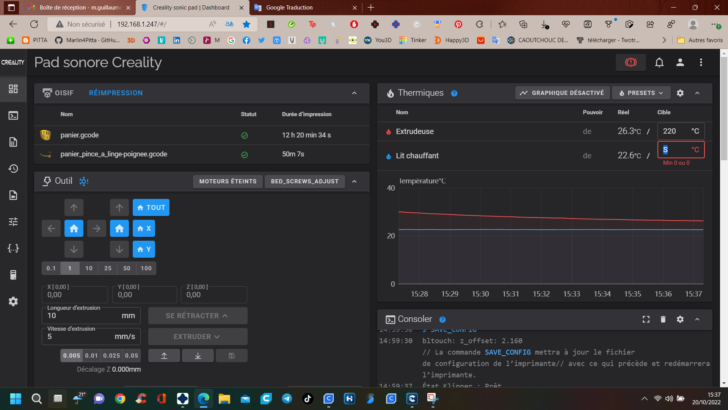Collapse the Outil panel
This screenshot has width=728, height=410.
[354, 181]
